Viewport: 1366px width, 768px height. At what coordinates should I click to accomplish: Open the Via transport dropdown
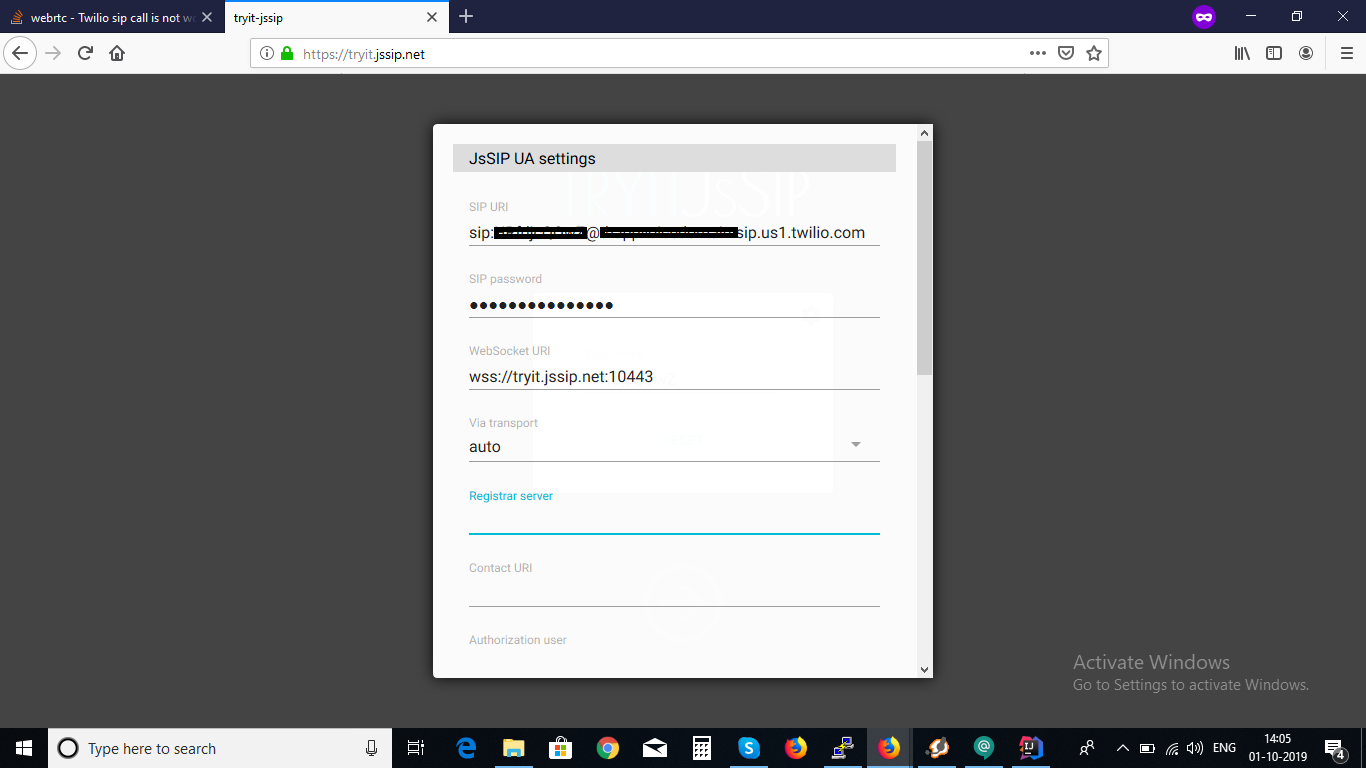674,447
